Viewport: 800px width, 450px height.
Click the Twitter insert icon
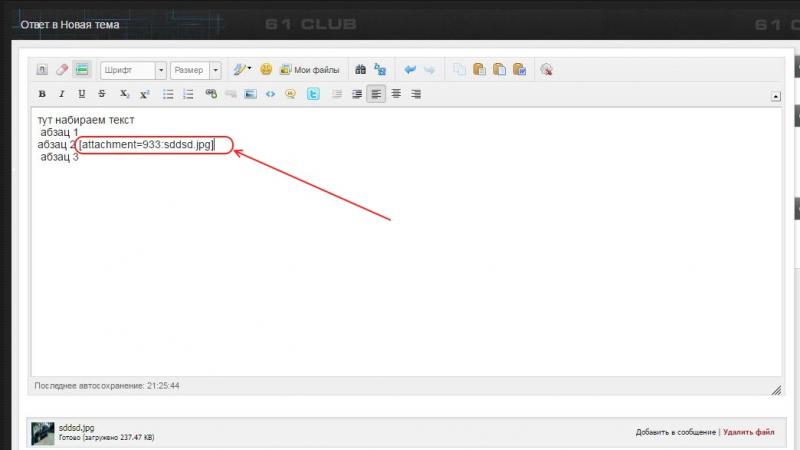point(312,94)
